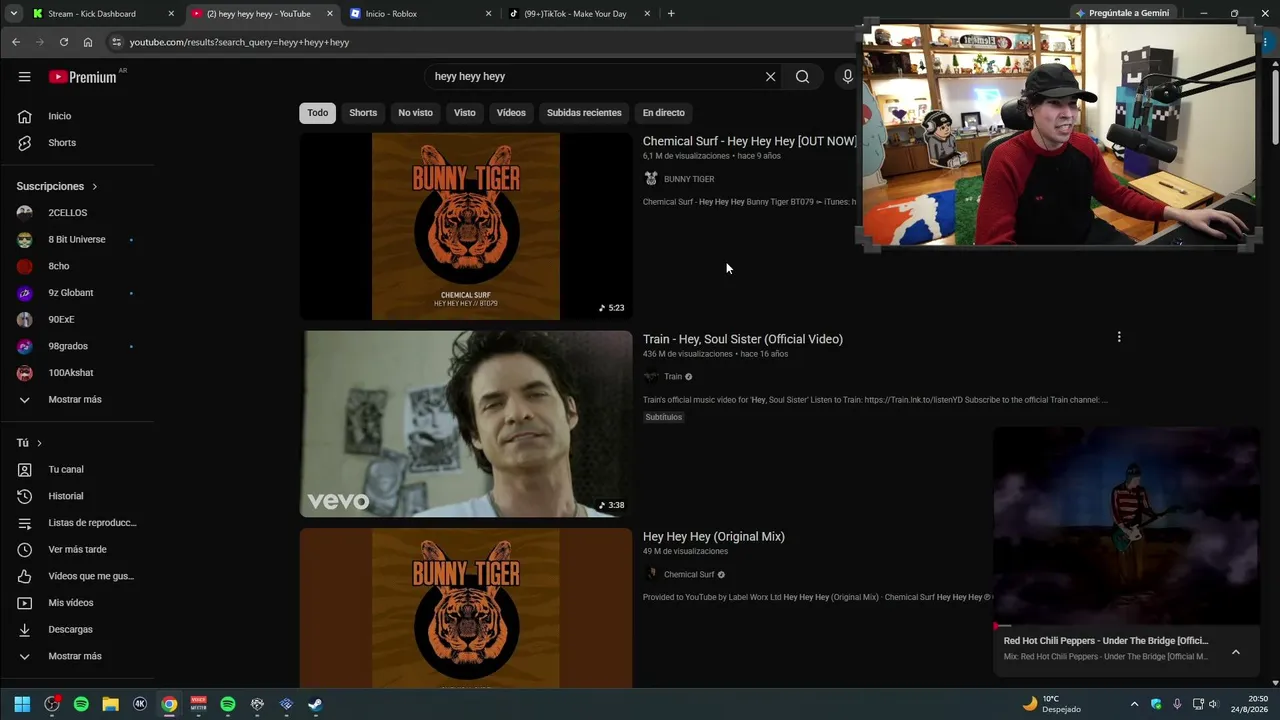Image resolution: width=1280 pixels, height=720 pixels.
Task: Go to YouTube Premium home via logo
Action: pos(82,77)
